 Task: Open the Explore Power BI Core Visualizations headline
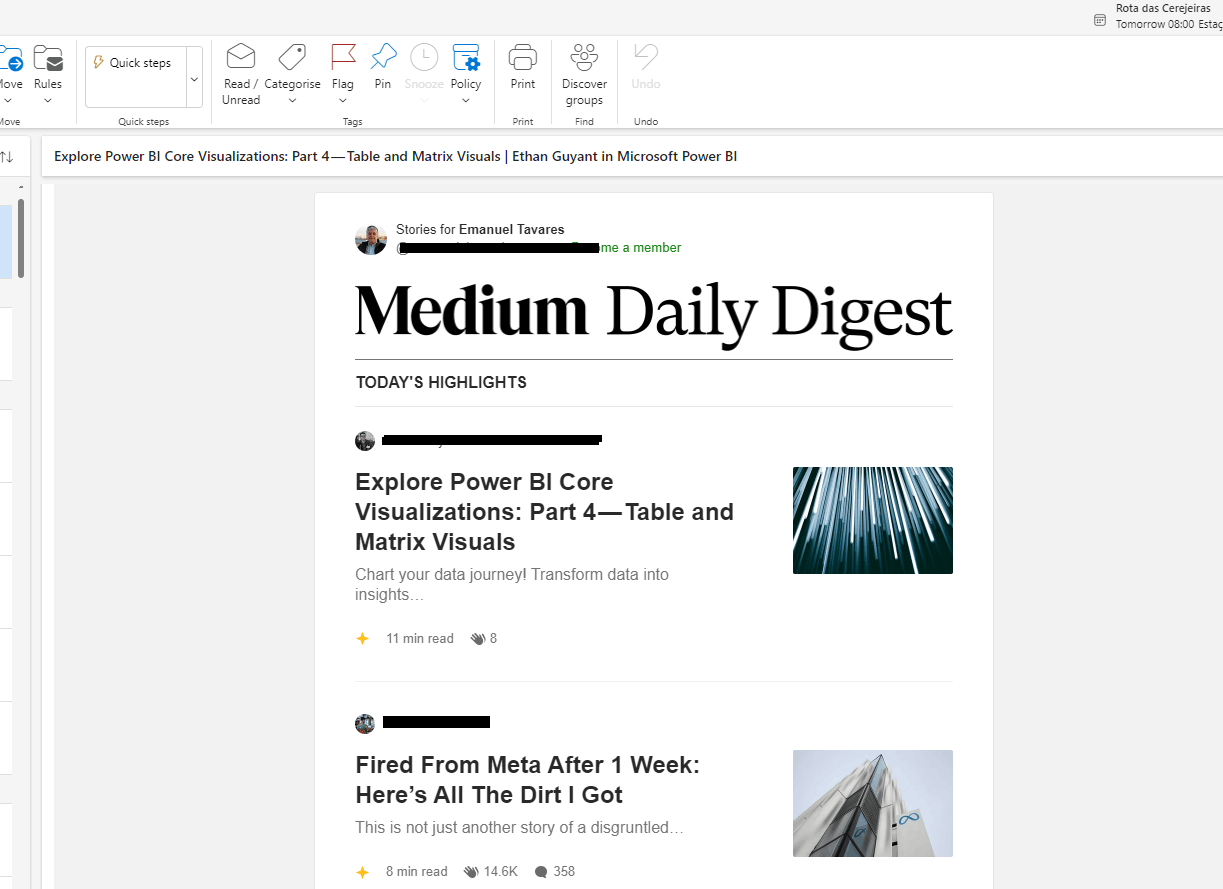tap(544, 512)
